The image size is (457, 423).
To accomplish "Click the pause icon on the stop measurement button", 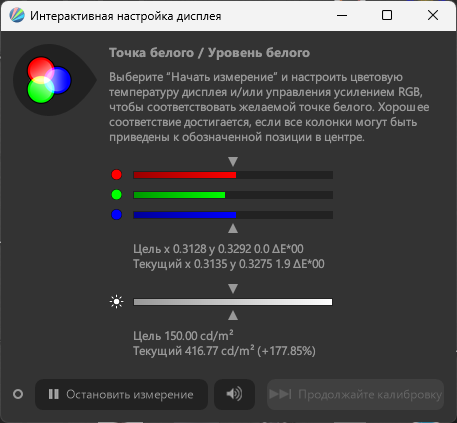I will click(x=54, y=394).
